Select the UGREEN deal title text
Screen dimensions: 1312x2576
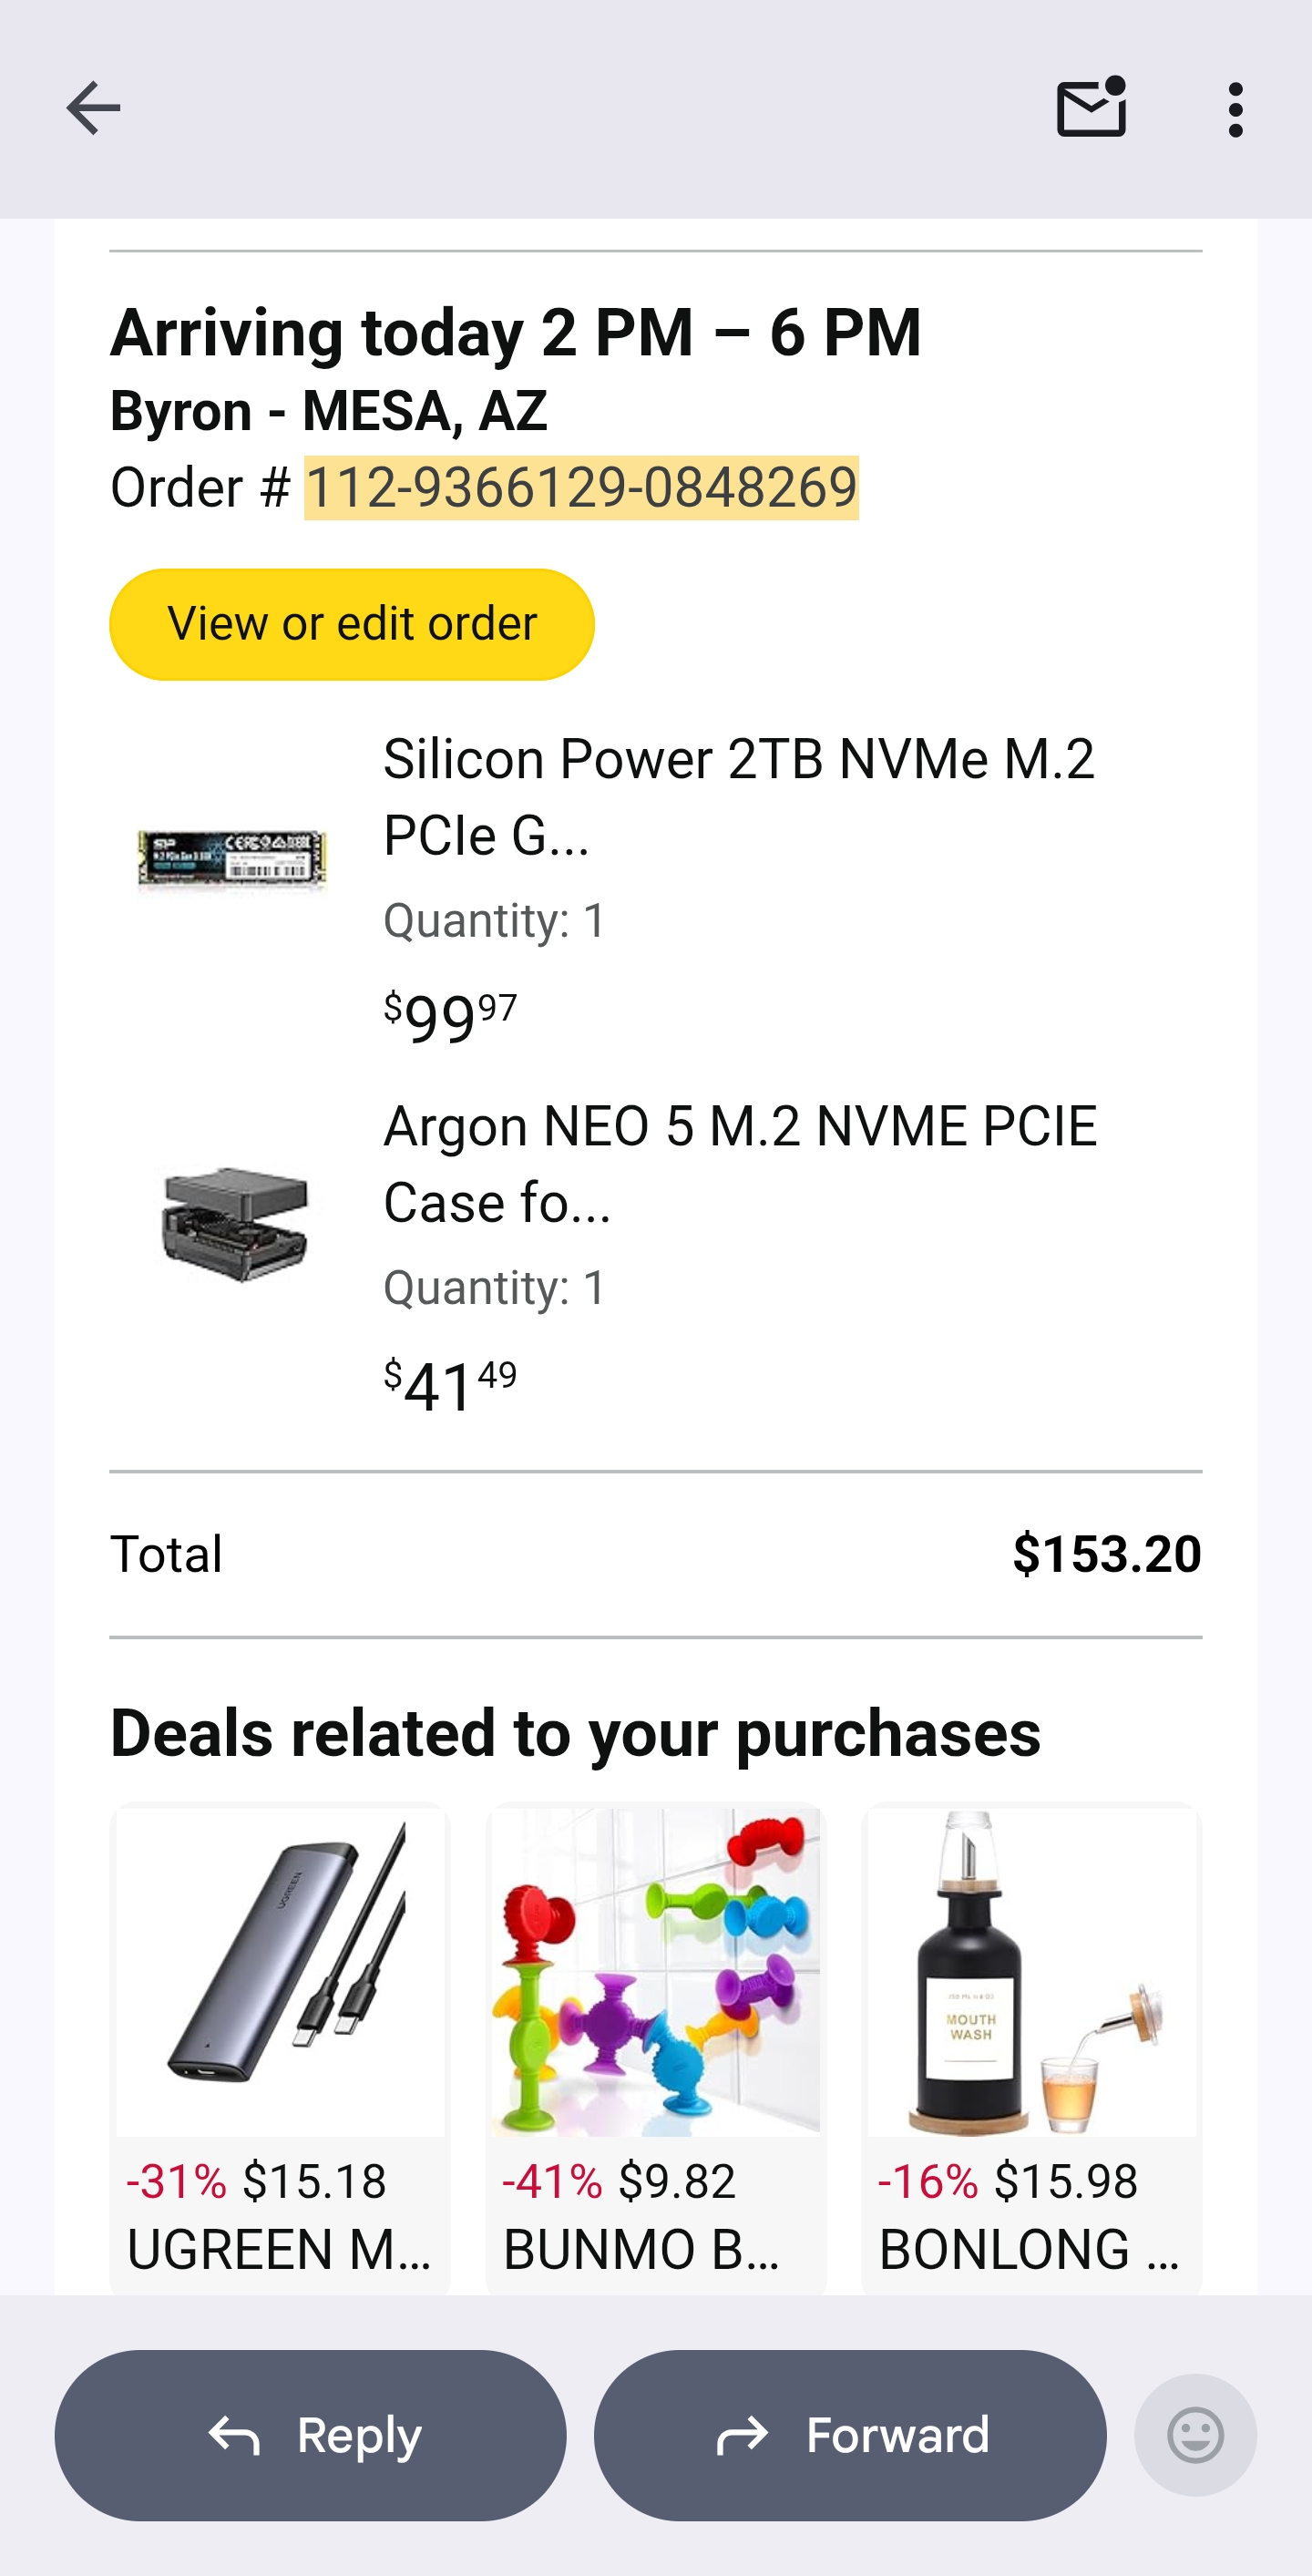[279, 2250]
